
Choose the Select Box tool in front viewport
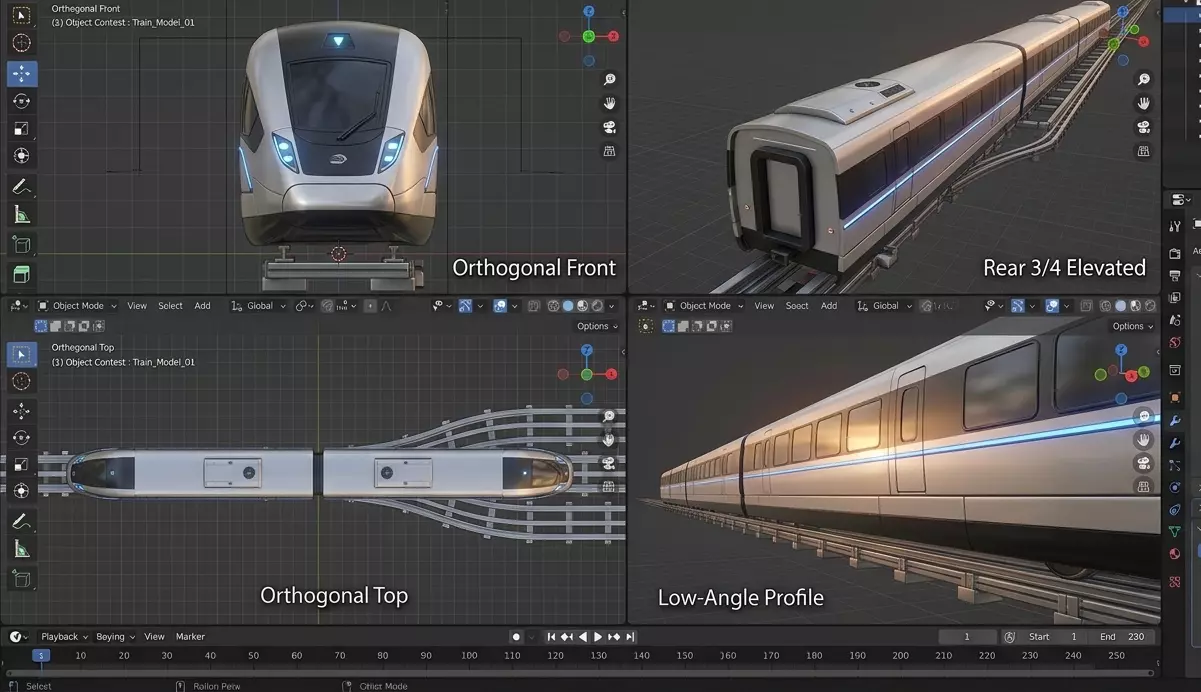coord(22,15)
